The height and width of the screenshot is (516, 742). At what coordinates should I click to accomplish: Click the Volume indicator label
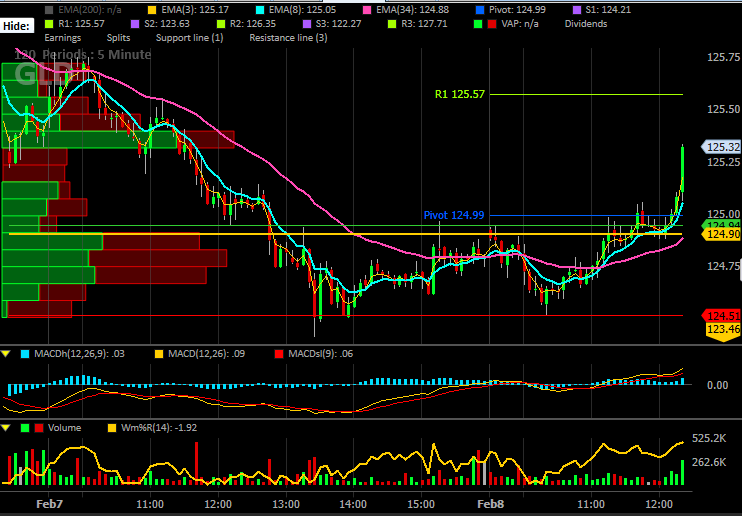[x=64, y=428]
